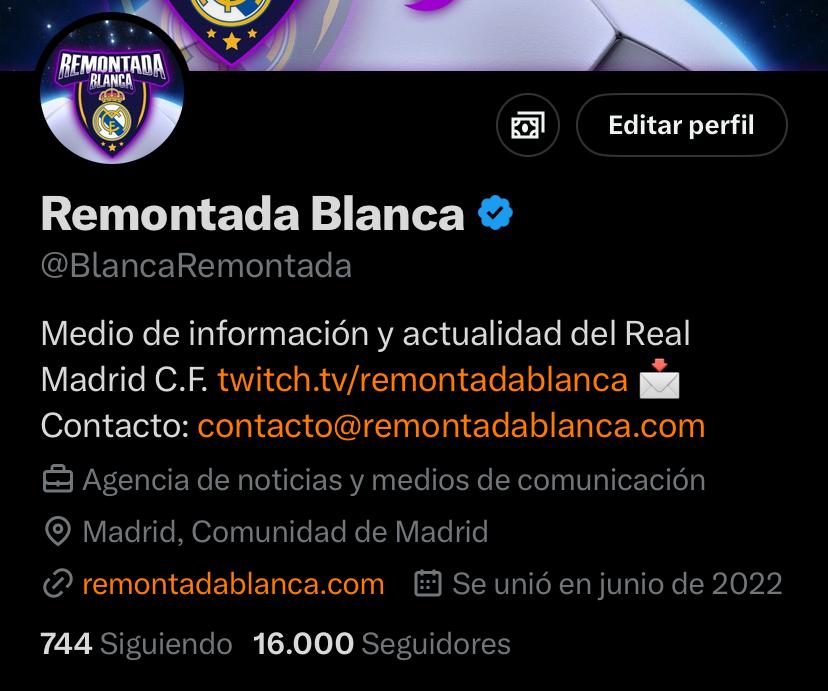Open the header banner image
828x691 pixels.
414,35
